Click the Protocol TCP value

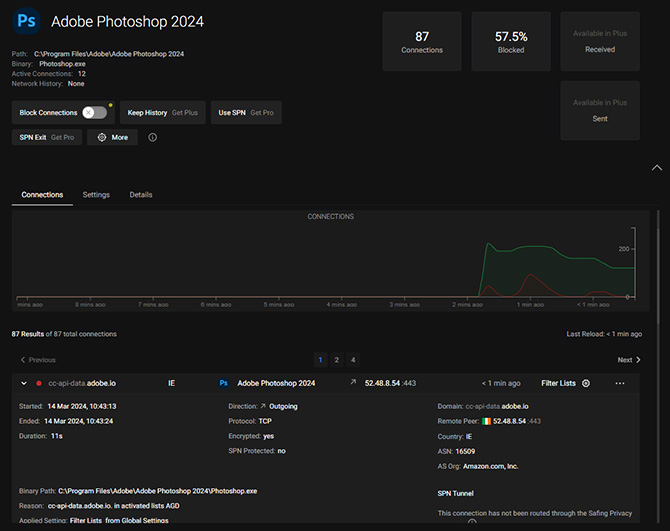[x=265, y=421]
